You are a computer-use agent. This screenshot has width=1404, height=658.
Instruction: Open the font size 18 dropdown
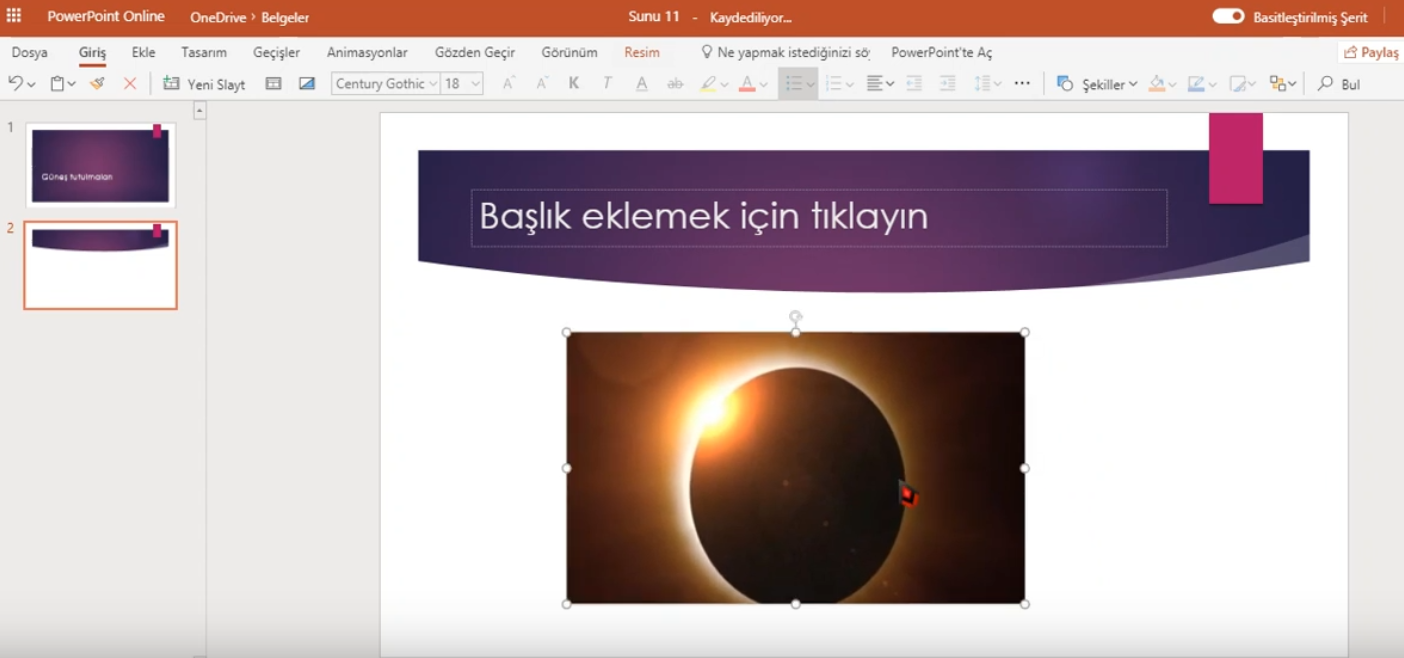click(x=475, y=84)
